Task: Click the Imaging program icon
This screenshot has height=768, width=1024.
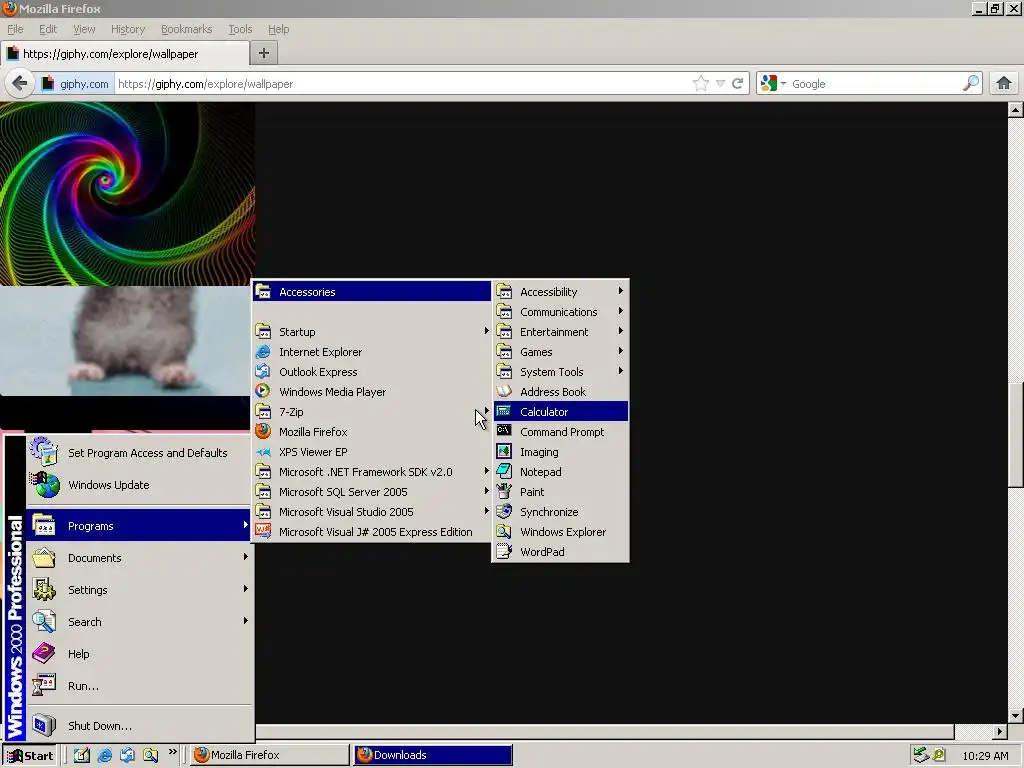Action: click(504, 451)
